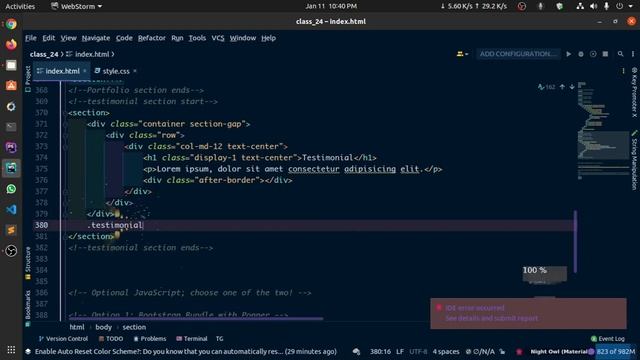Open IDE settings vertical dots in toolbar
The image size is (640, 360).
633,54
